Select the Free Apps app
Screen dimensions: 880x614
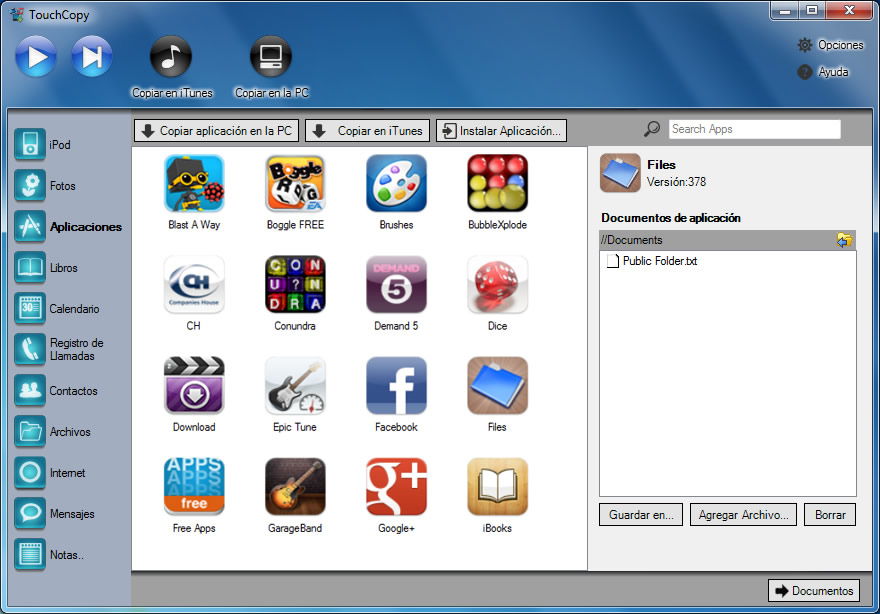pyautogui.click(x=194, y=496)
